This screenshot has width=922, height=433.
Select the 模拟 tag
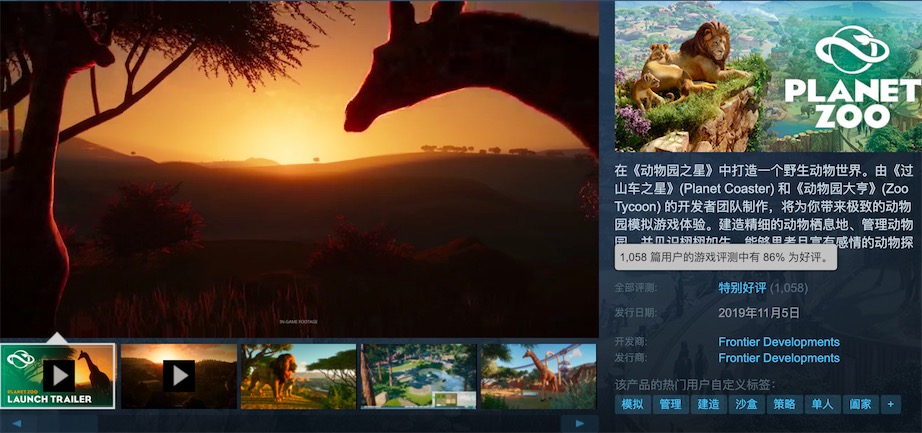click(632, 405)
